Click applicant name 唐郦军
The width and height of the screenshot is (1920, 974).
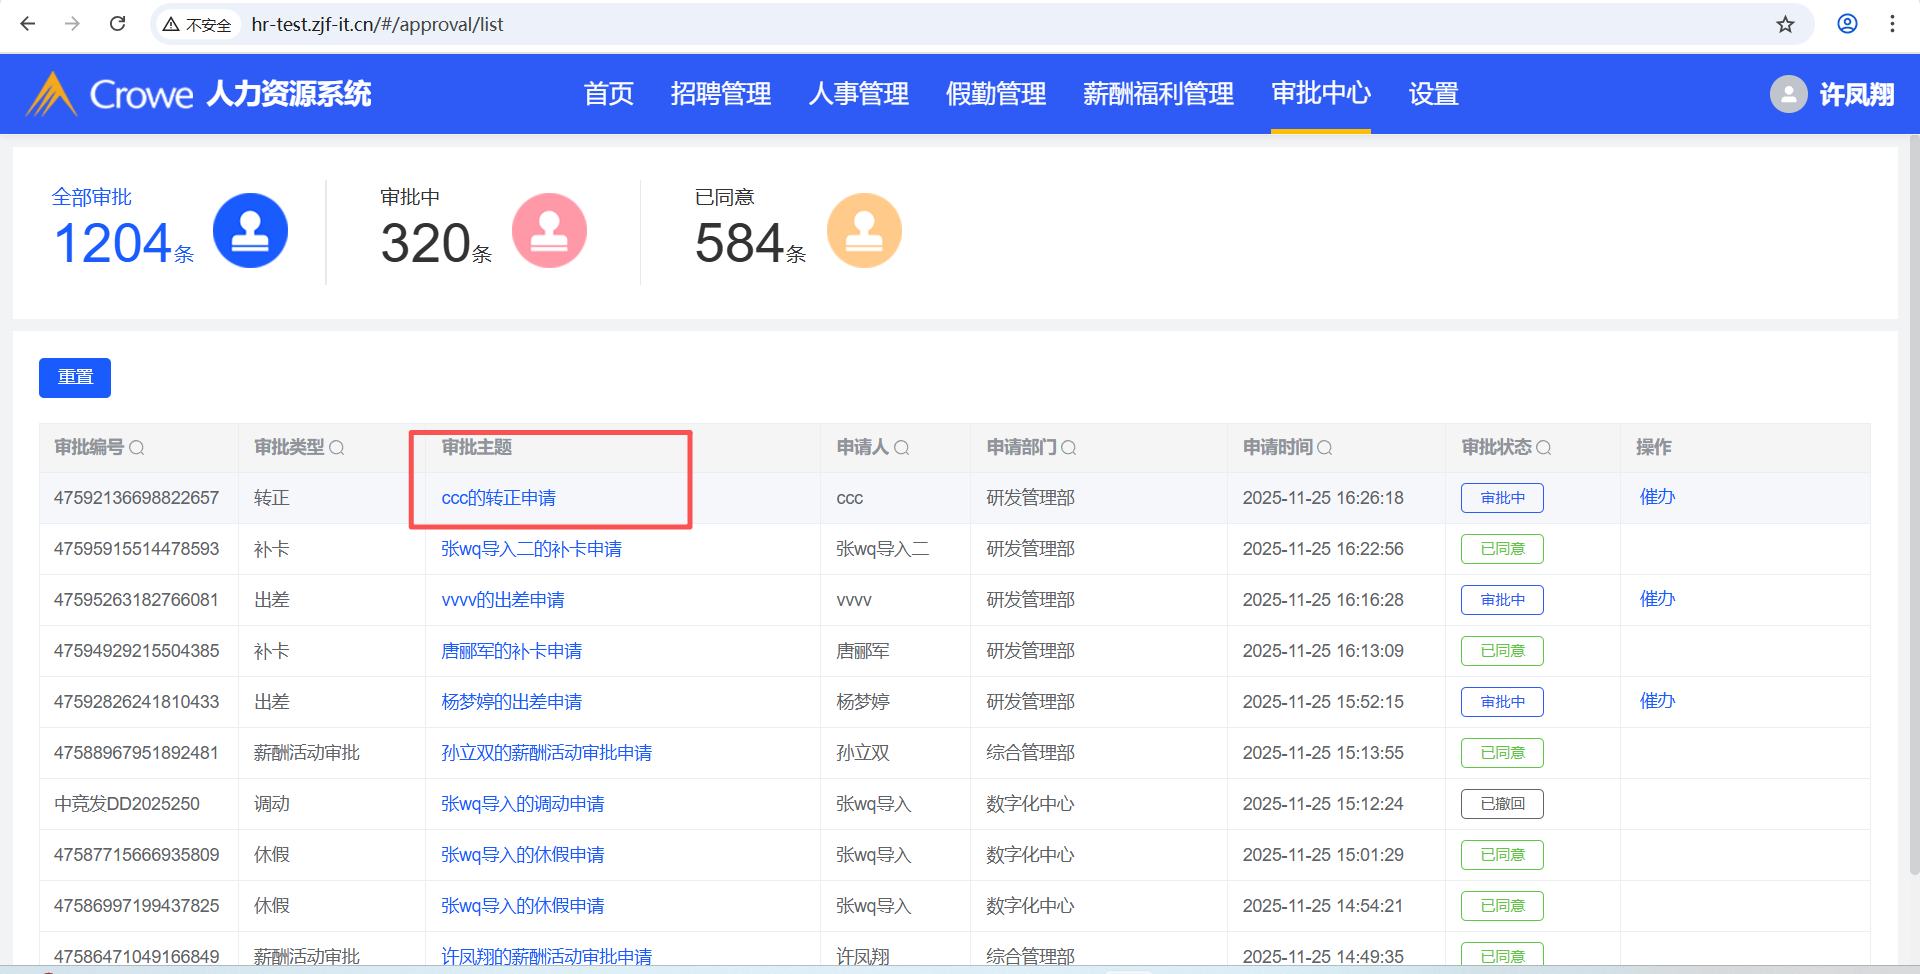(863, 651)
